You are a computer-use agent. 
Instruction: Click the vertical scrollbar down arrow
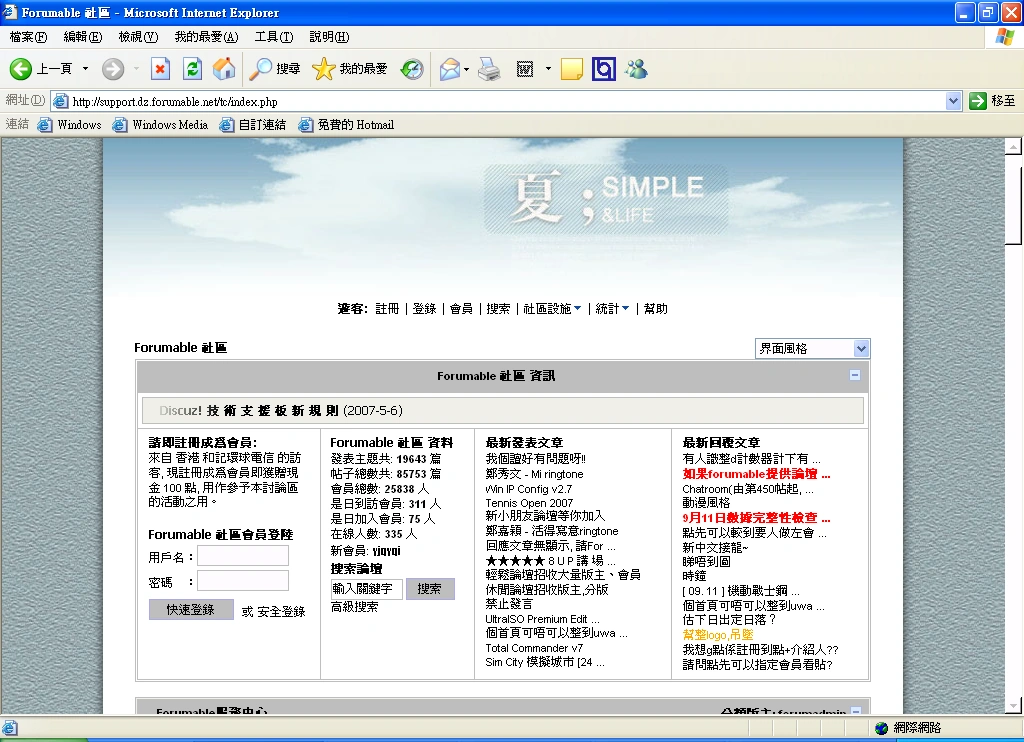coord(1013,705)
